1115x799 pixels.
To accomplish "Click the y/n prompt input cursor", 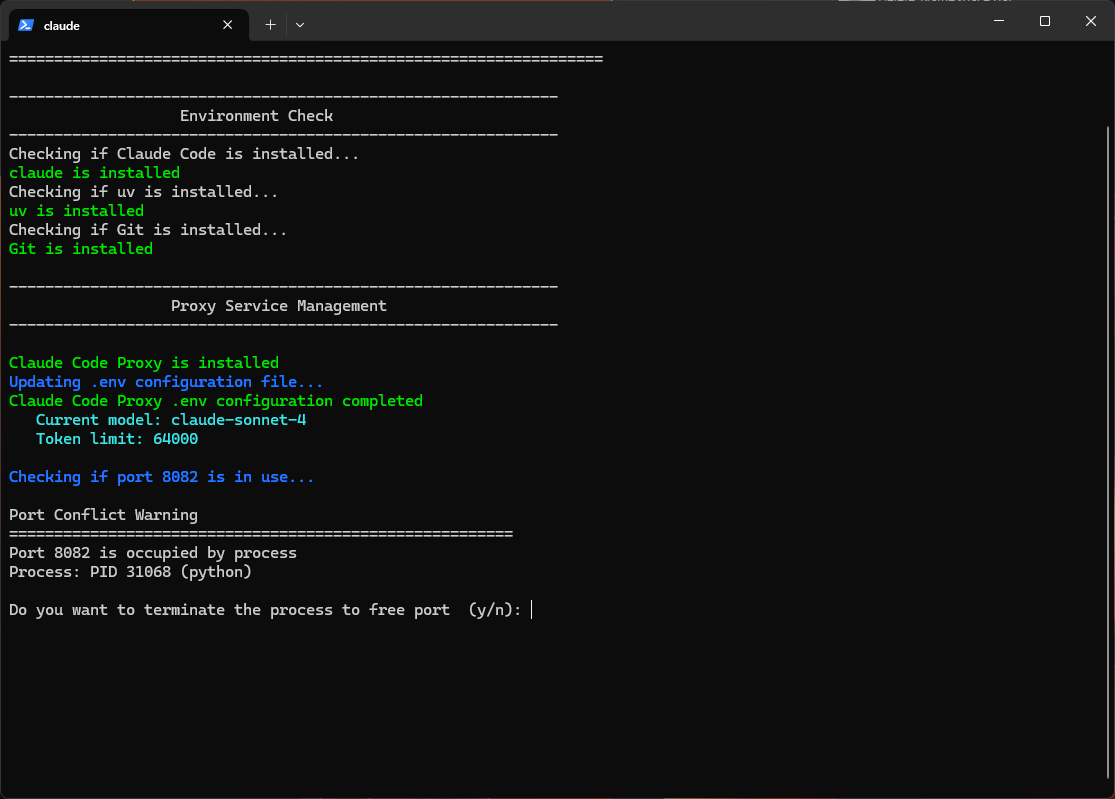I will coord(531,610).
